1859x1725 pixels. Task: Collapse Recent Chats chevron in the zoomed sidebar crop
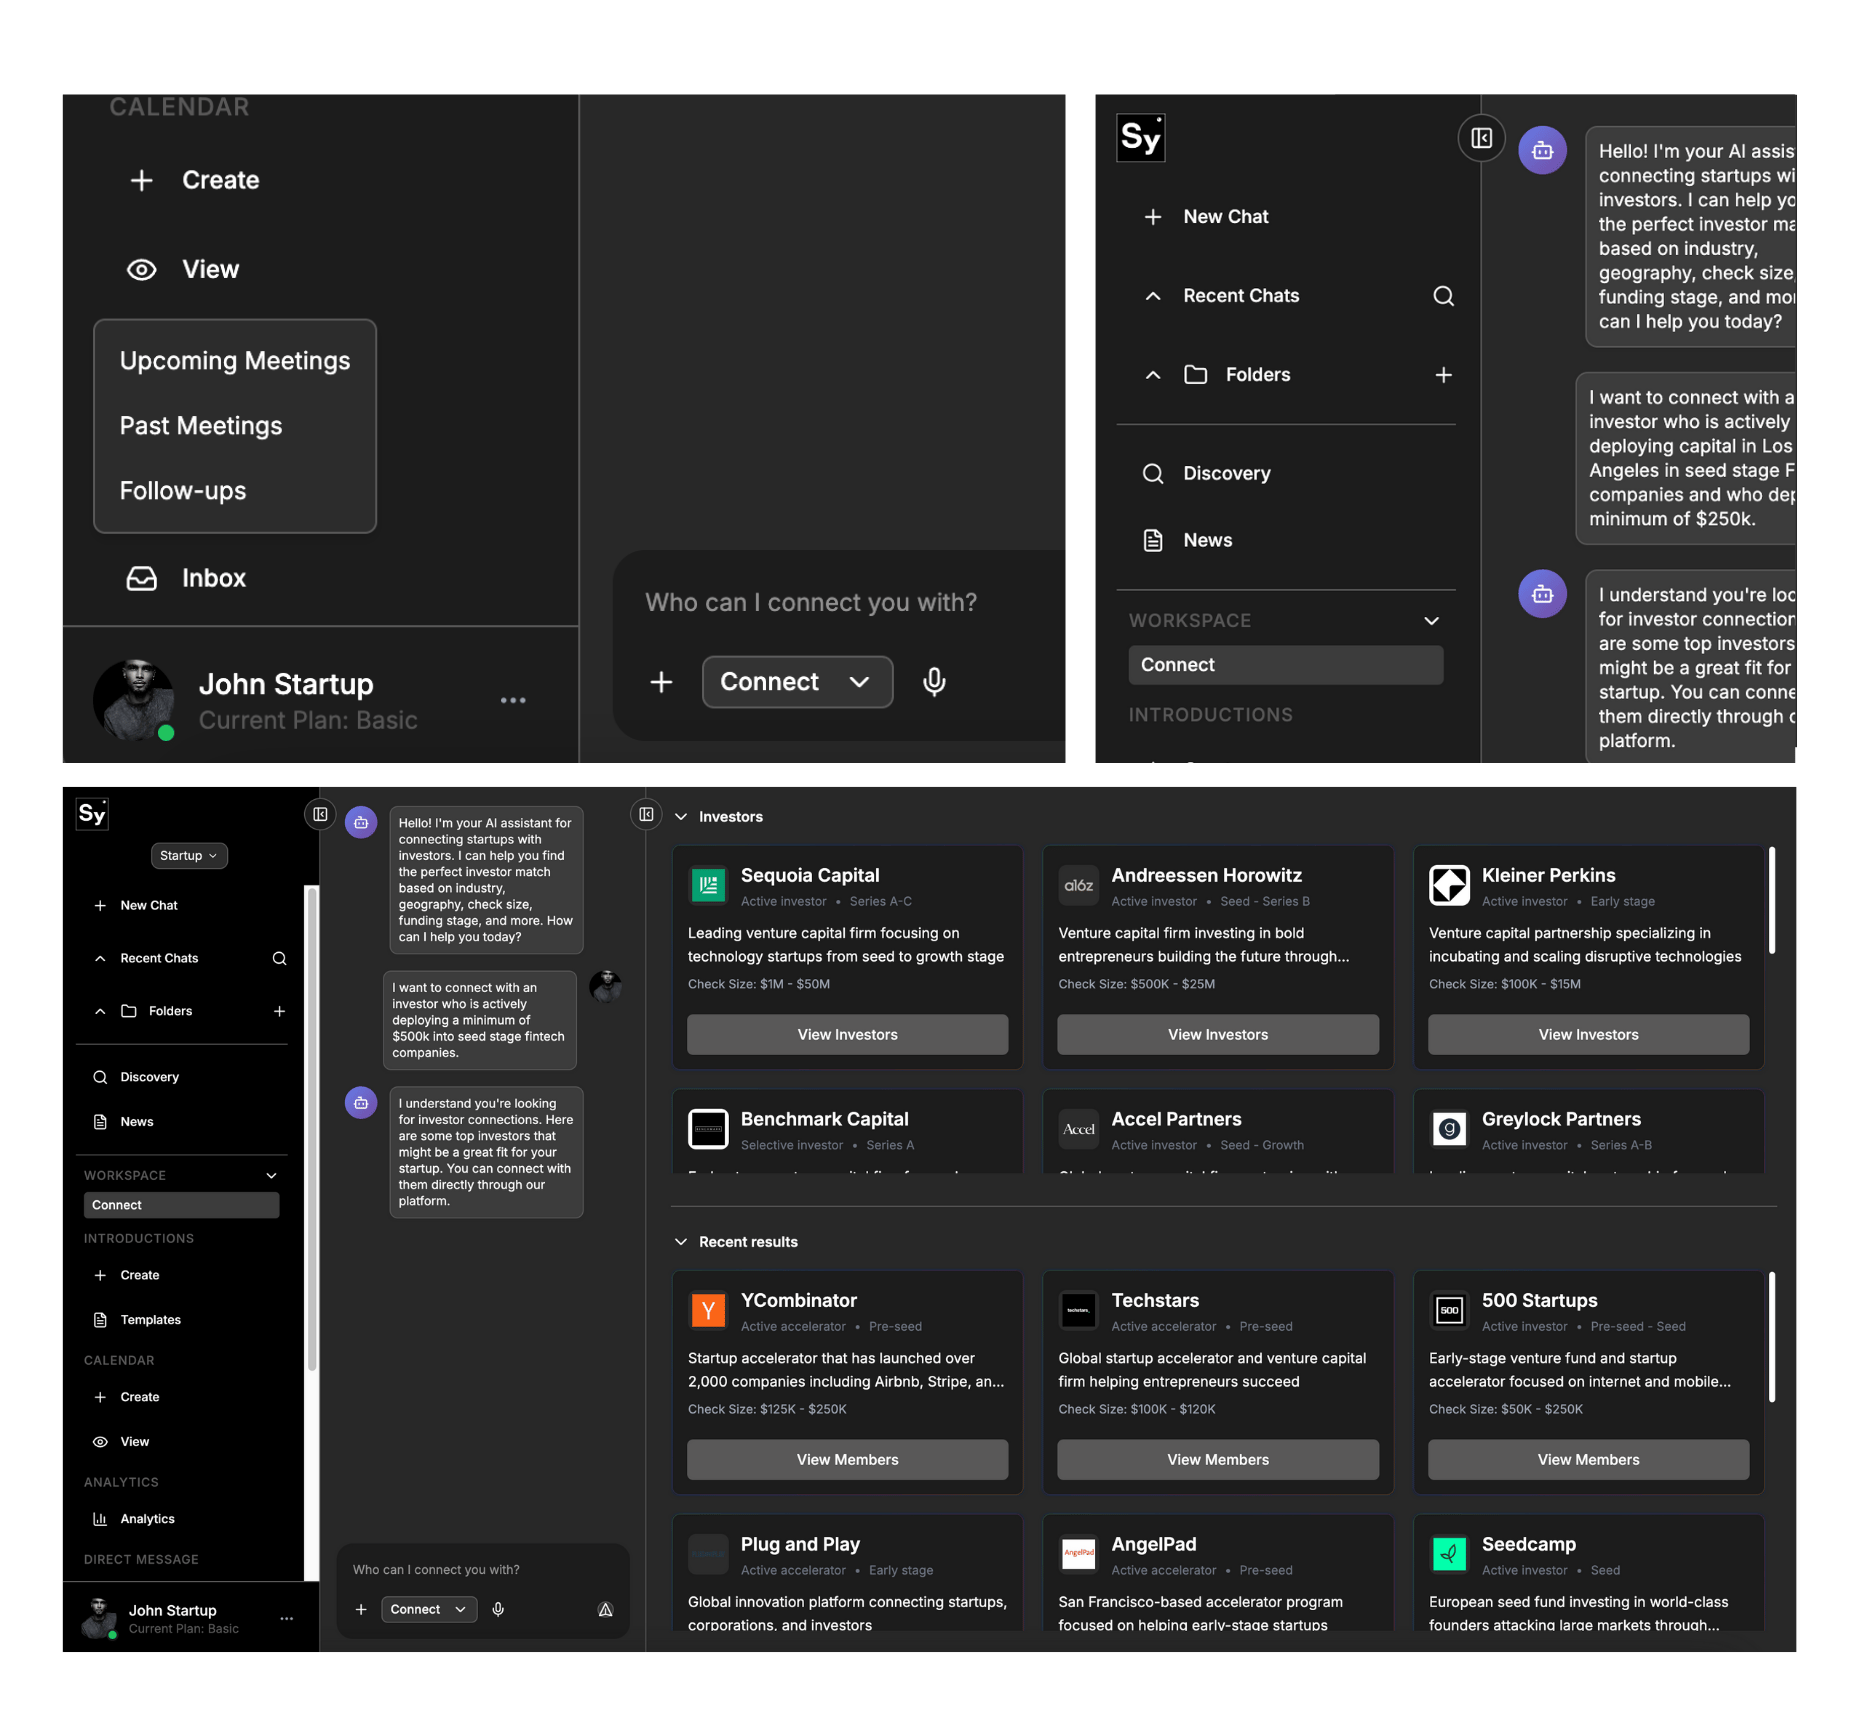pyautogui.click(x=1153, y=296)
